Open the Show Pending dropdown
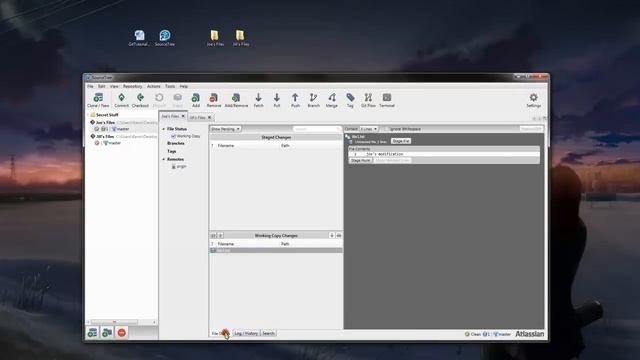 click(x=225, y=129)
